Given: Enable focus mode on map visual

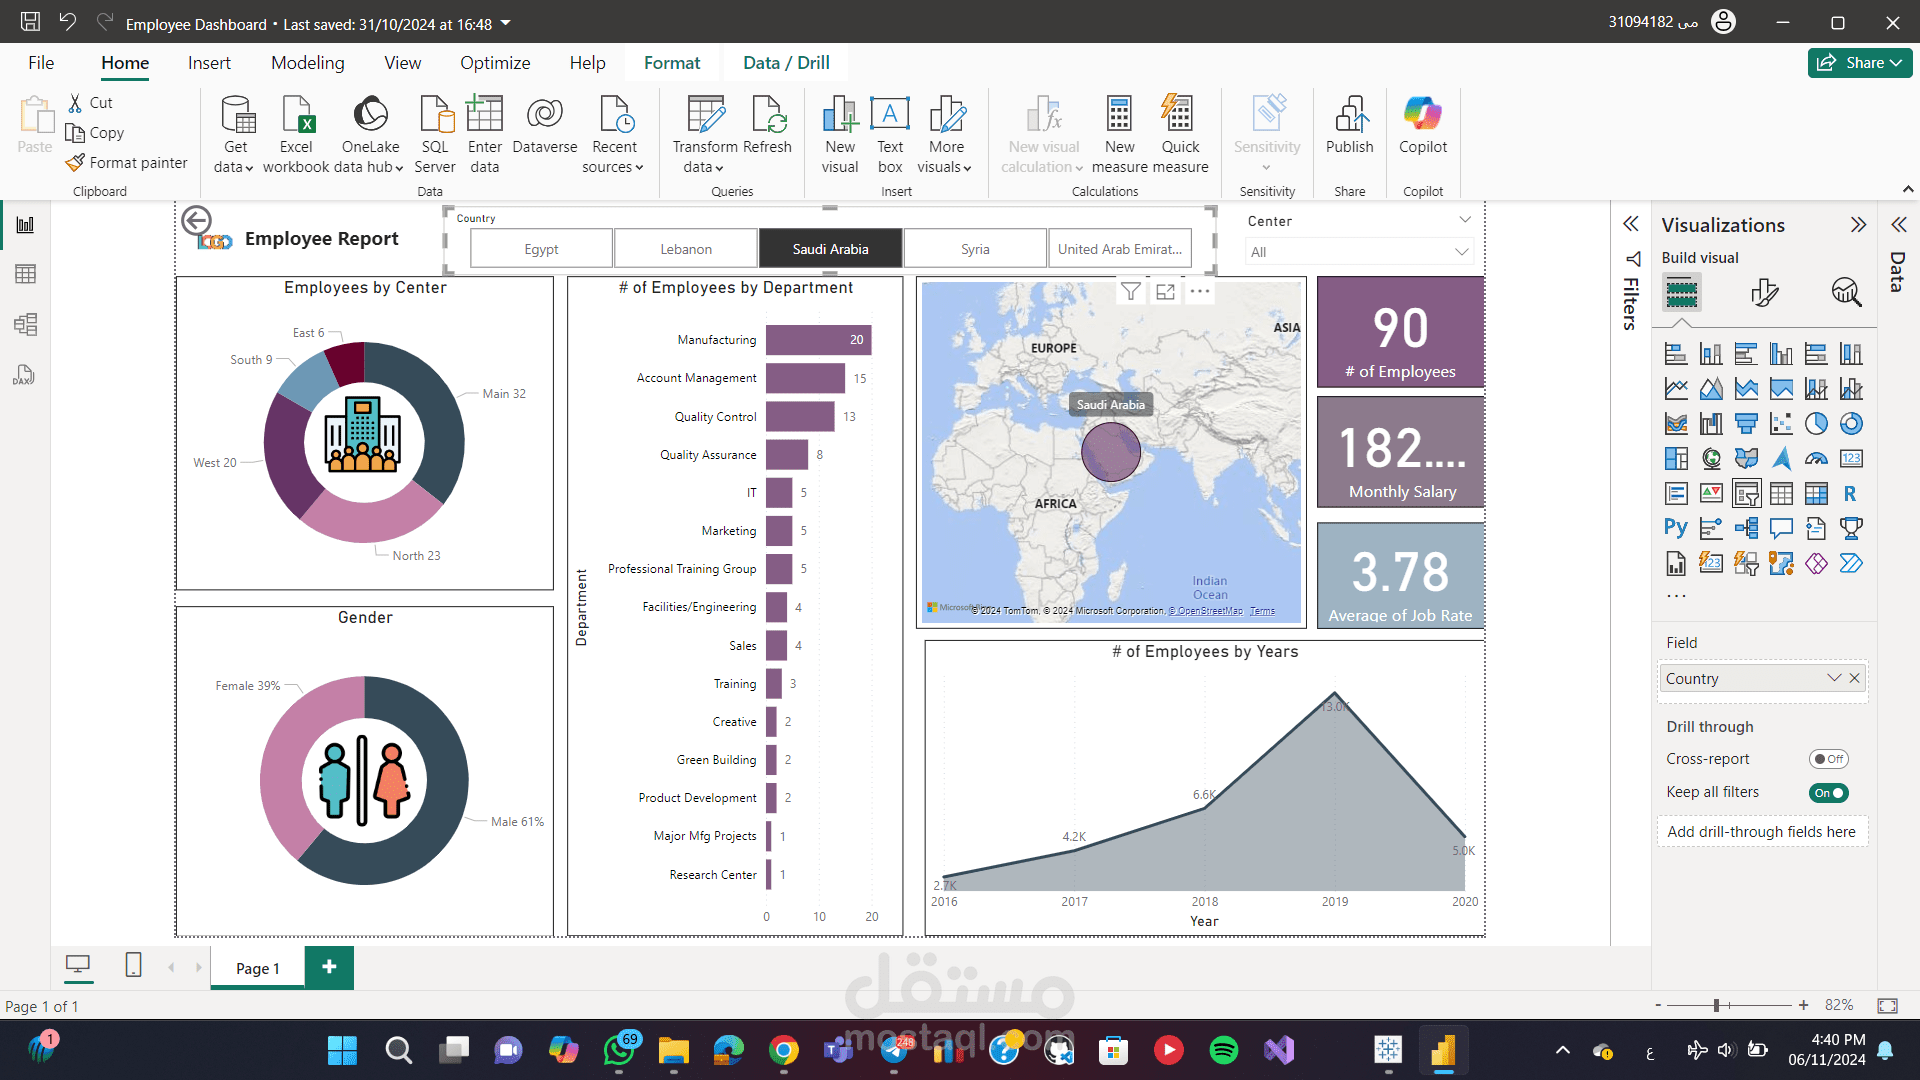Looking at the screenshot, I should pos(1165,291).
